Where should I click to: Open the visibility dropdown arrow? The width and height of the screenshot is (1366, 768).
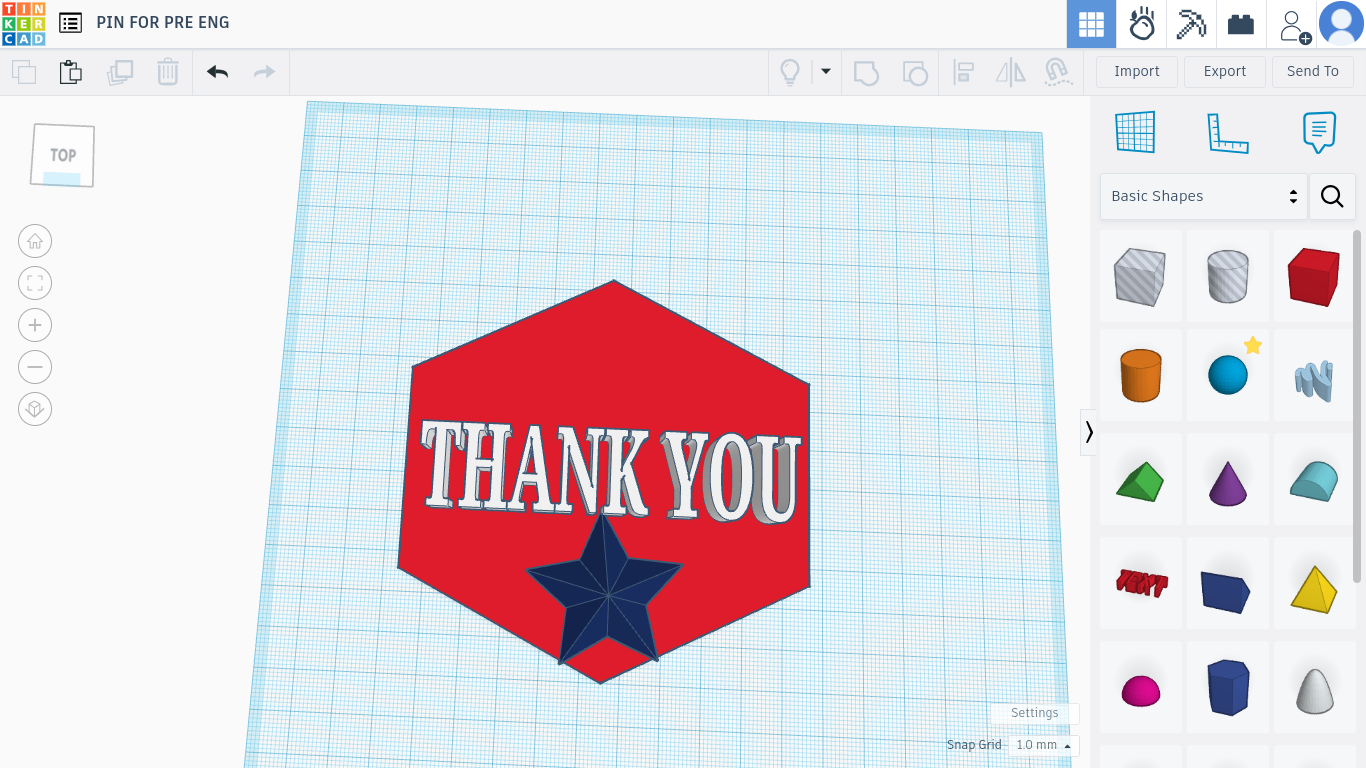[x=826, y=71]
